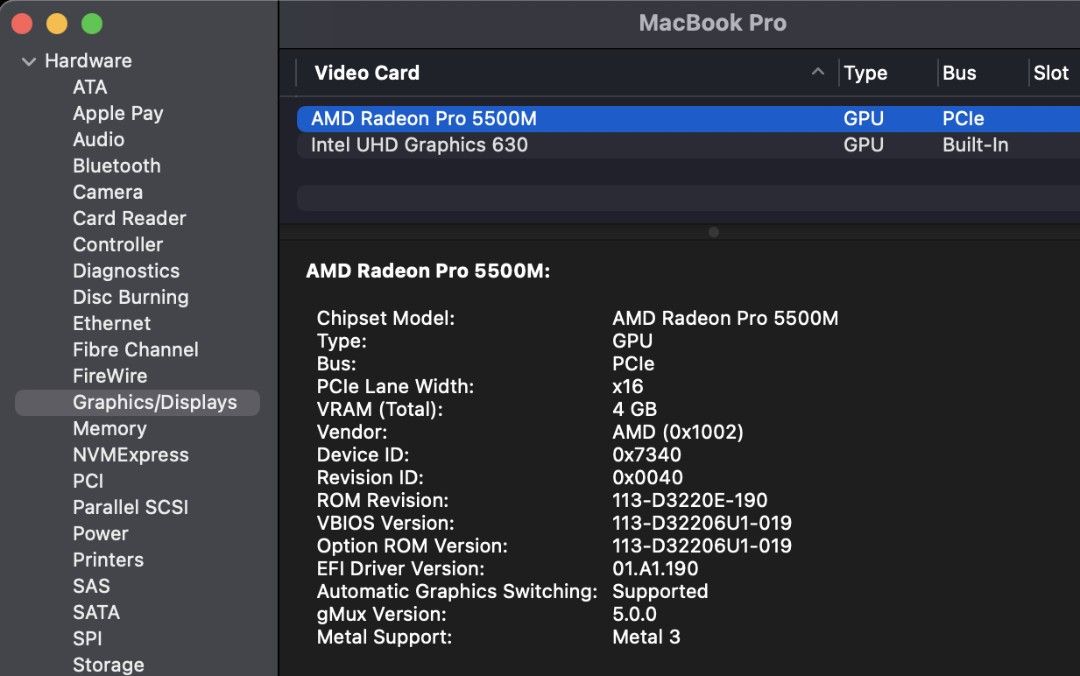This screenshot has width=1080, height=676.
Task: Click the split pane divider handle dot
Action: click(714, 232)
